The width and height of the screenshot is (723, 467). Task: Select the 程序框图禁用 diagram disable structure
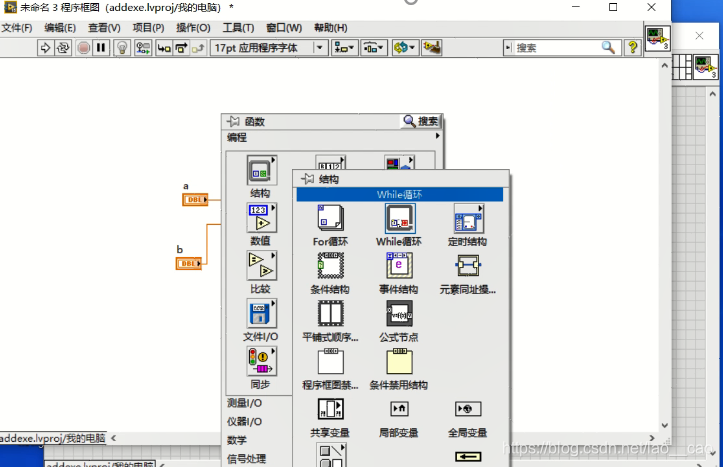[x=330, y=361]
